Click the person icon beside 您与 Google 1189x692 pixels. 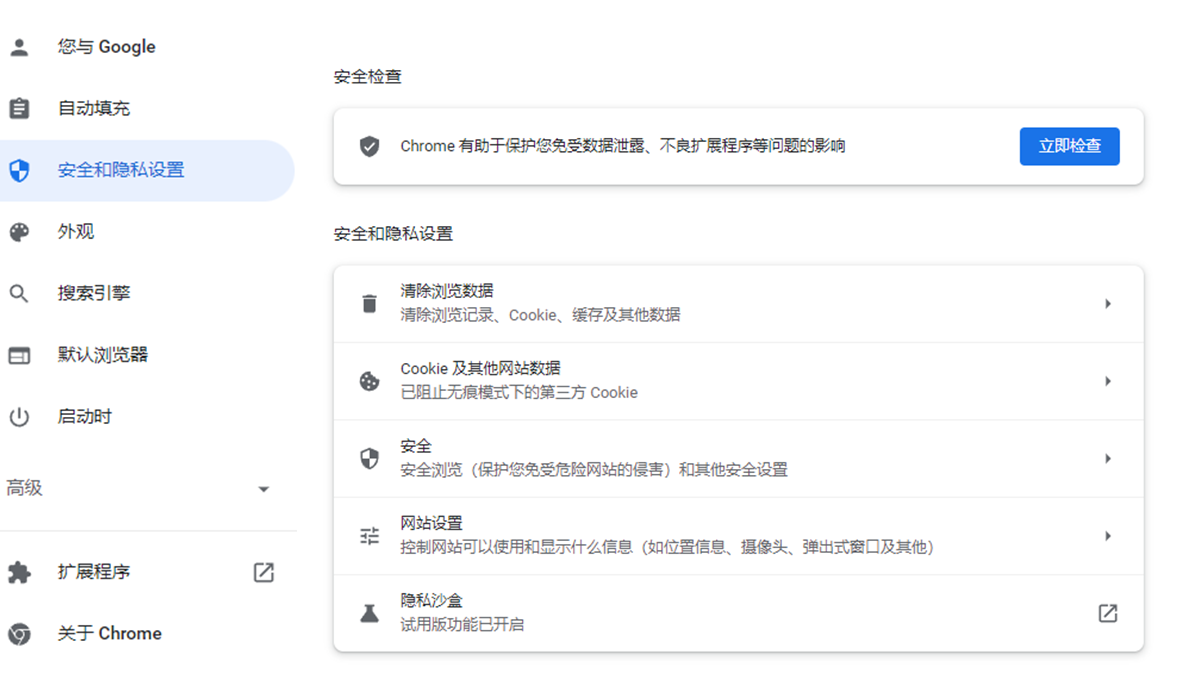click(19, 47)
